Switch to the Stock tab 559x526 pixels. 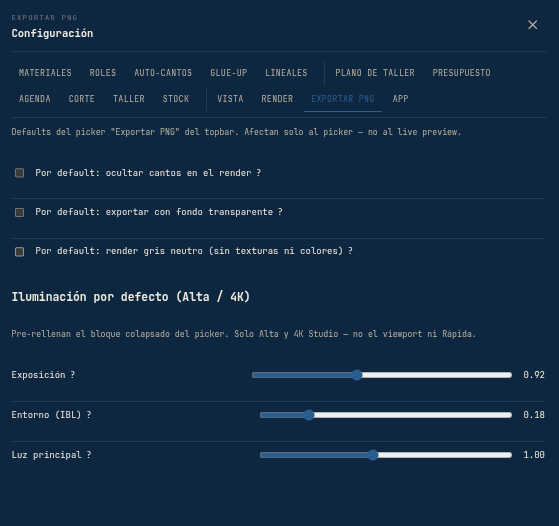click(176, 99)
